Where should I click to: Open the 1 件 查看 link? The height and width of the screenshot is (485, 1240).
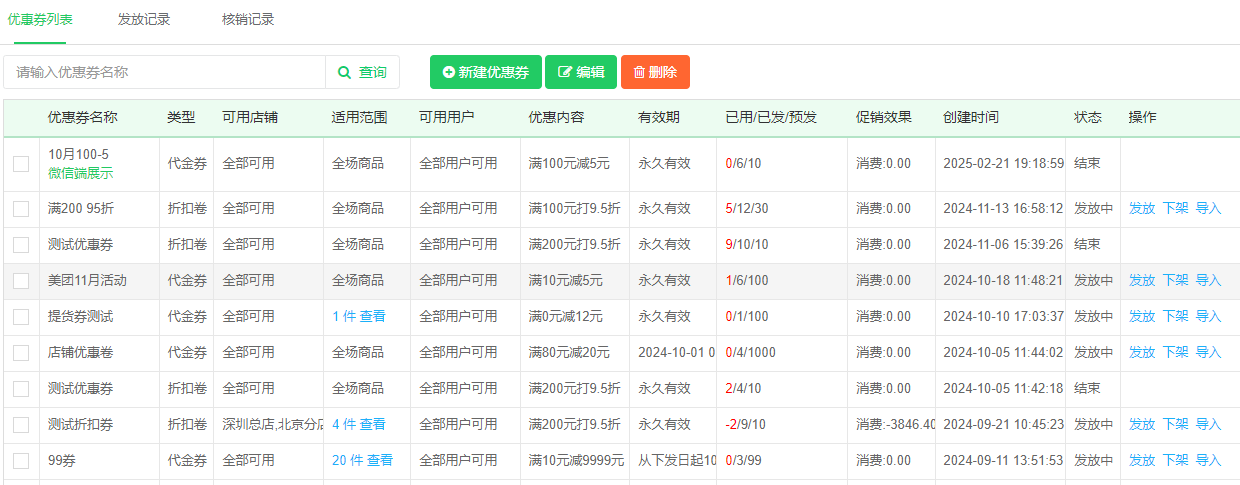(359, 317)
